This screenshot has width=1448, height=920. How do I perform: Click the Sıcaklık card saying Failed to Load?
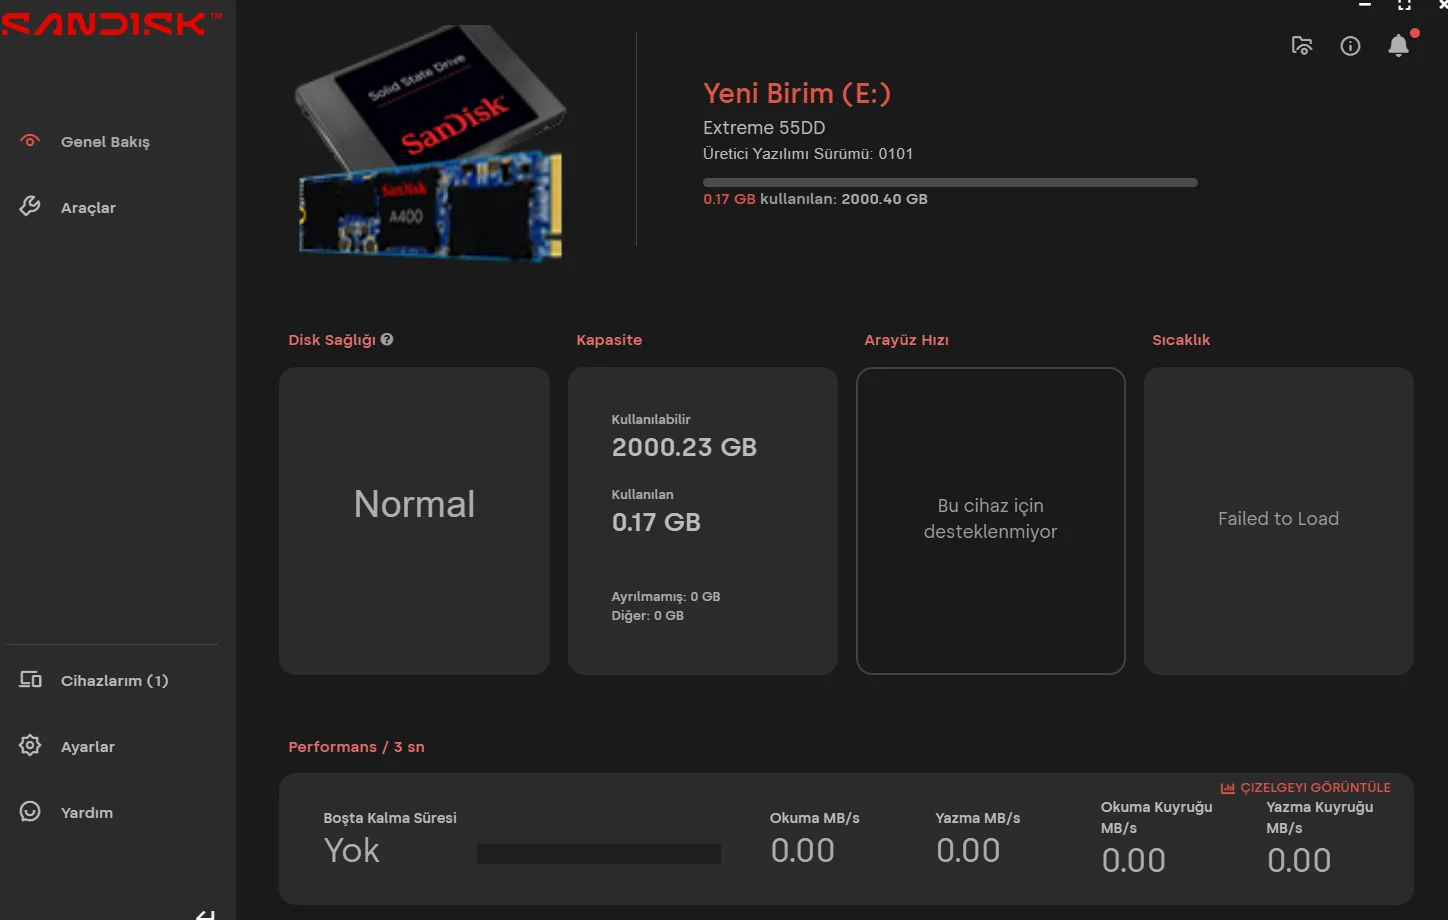(1279, 521)
